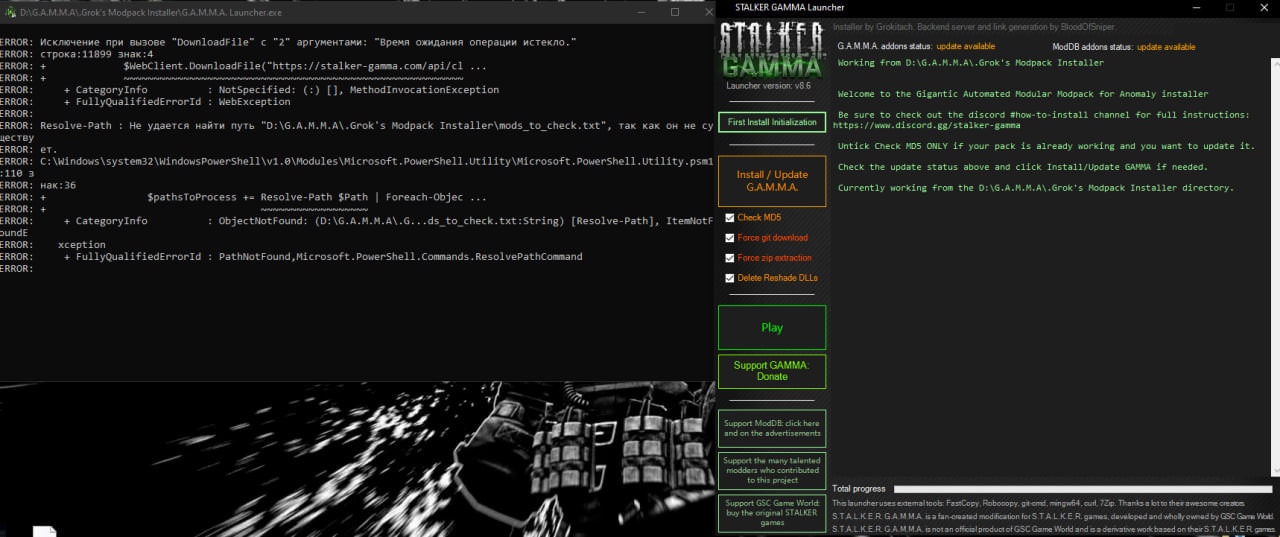Maximize the STALKER GAMMA Launcher window
Image resolution: width=1280 pixels, height=537 pixels.
pos(1230,7)
